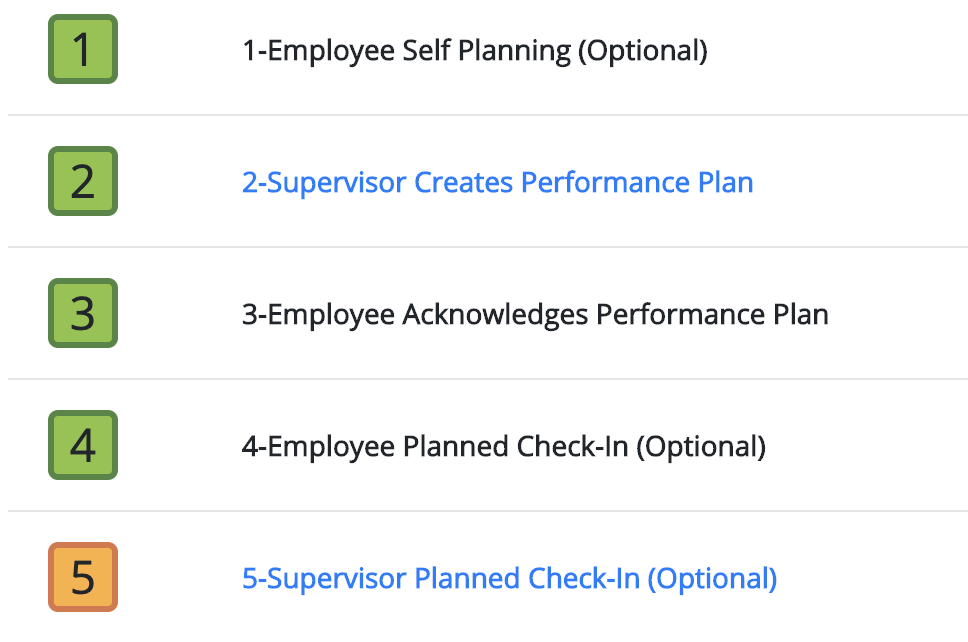The image size is (968, 642).
Task: Click the icon beside Employee Acknowledges Performance Plan
Action: (x=83, y=313)
